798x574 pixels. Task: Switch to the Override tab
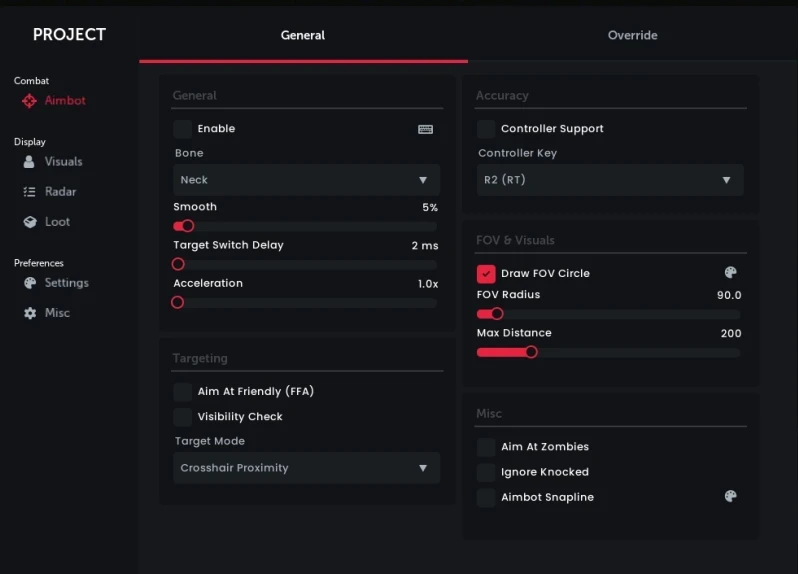633,35
